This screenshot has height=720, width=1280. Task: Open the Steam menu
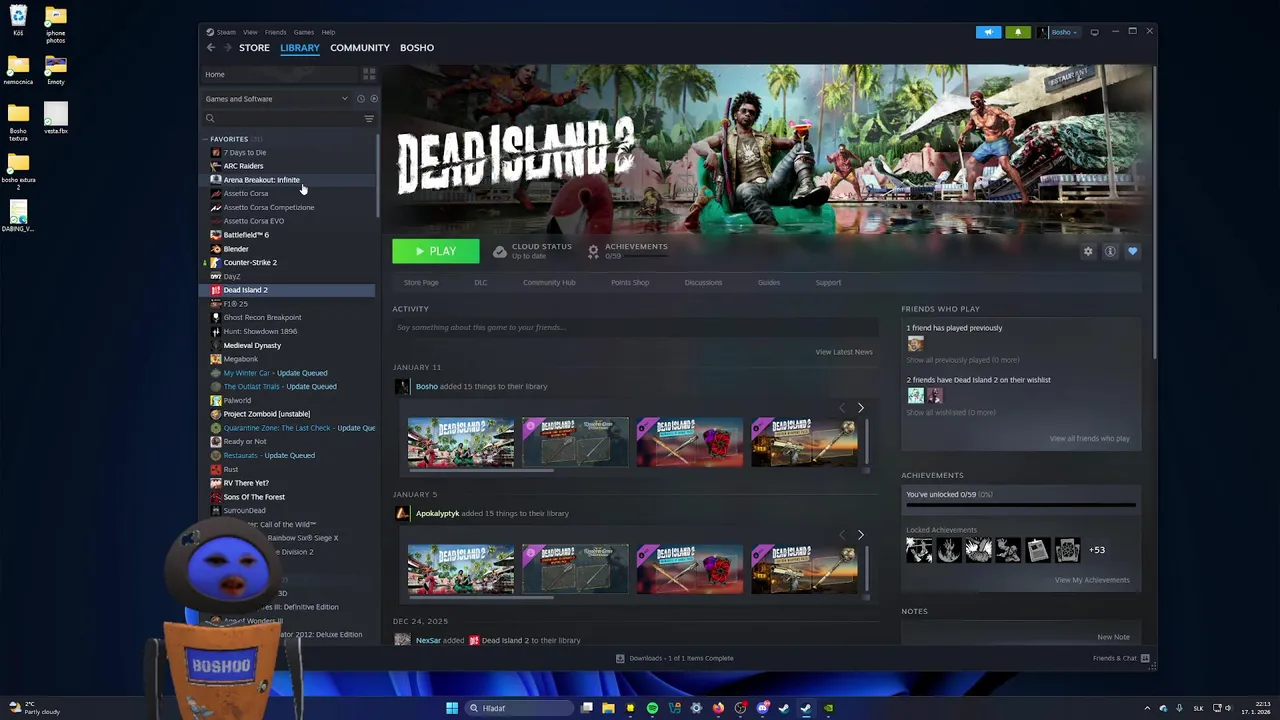pyautogui.click(x=226, y=32)
